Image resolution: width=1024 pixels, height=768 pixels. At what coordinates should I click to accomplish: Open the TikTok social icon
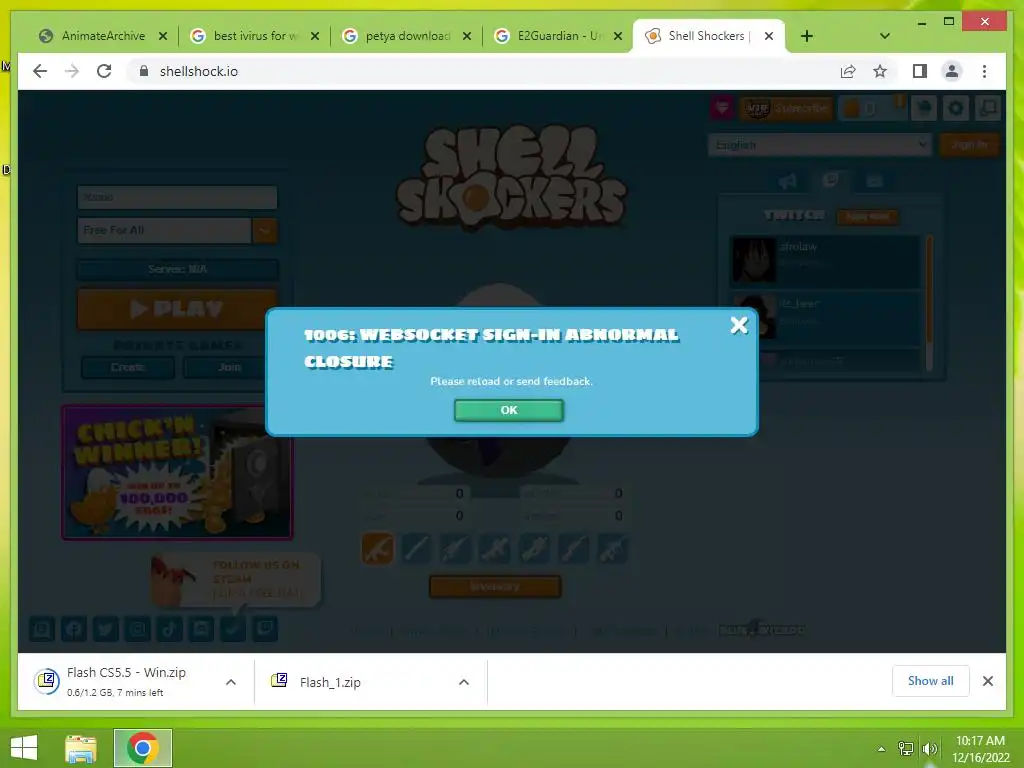tap(169, 629)
